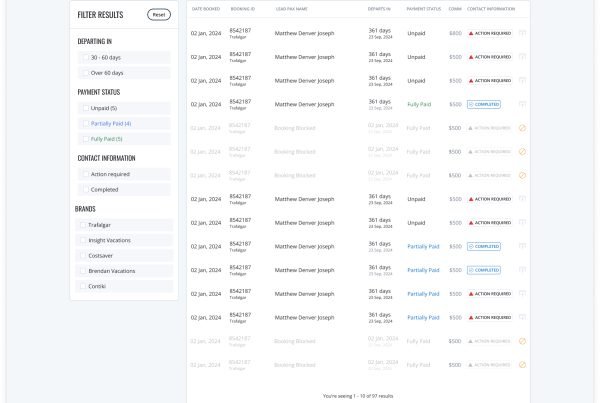Click the grey end icon in green Fully Paid row
Screen dimensions: 600x403
(522, 104)
